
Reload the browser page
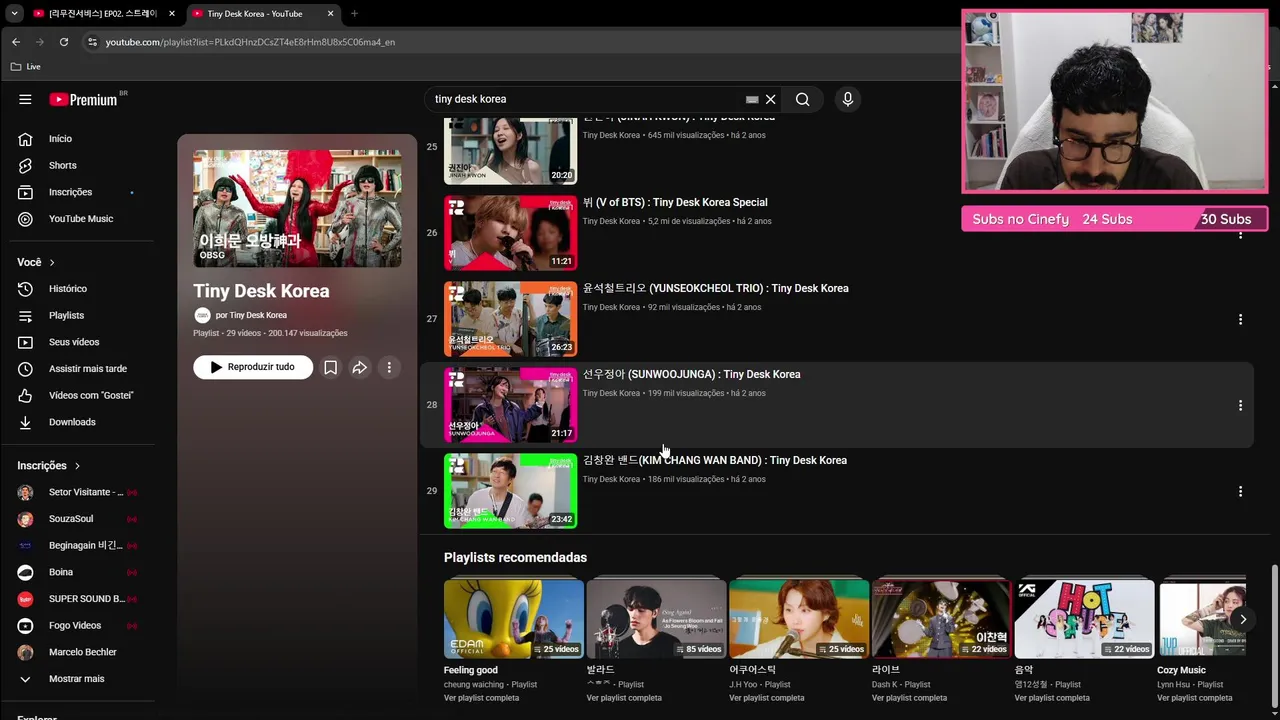pos(64,42)
